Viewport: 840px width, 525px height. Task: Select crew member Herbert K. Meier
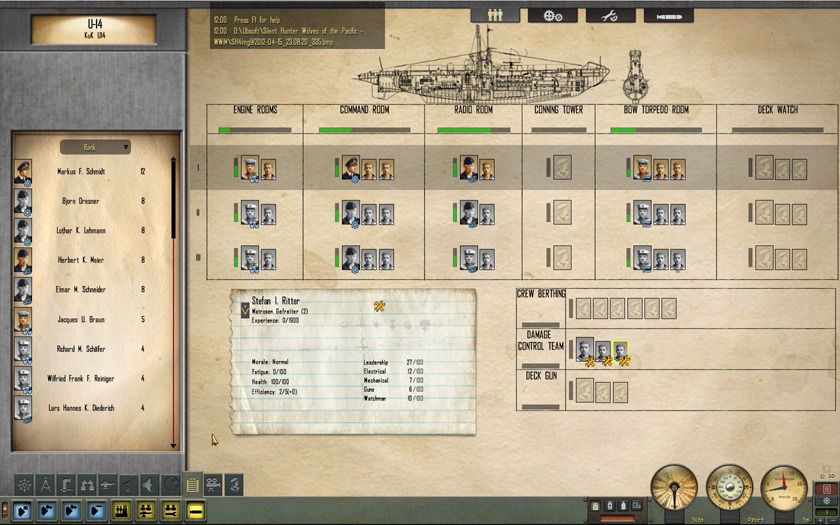coord(80,260)
